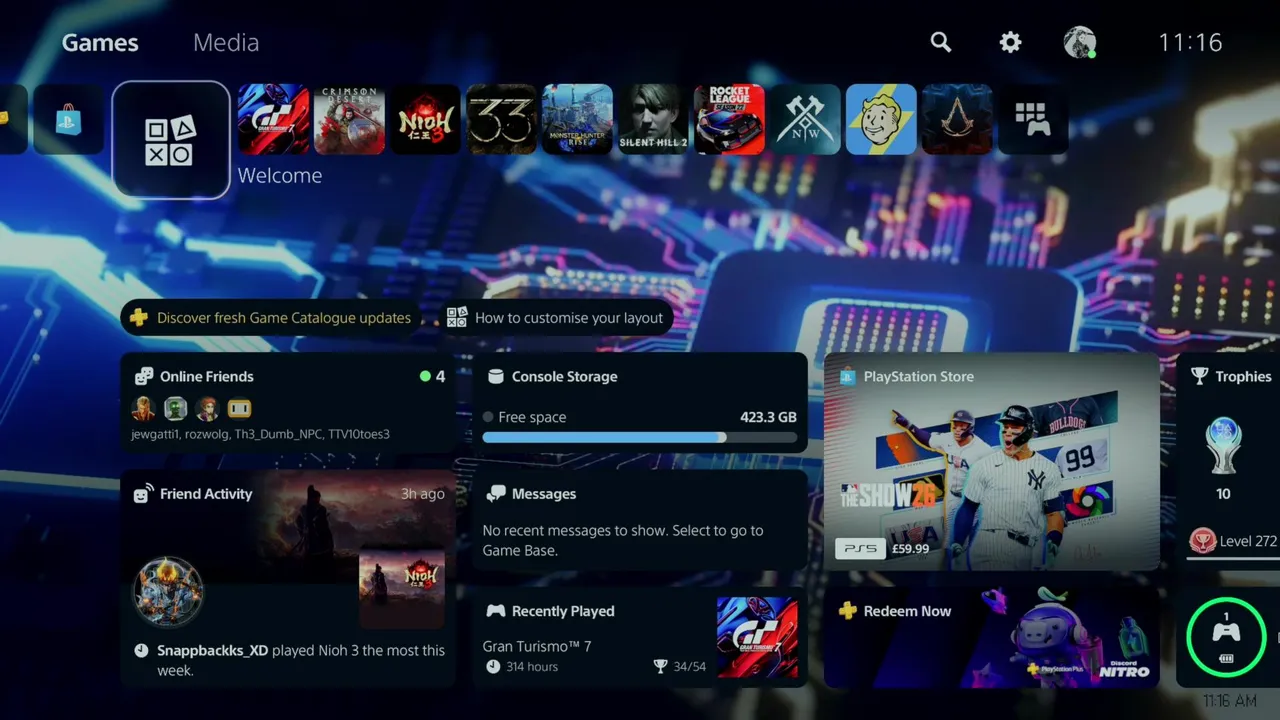Image resolution: width=1280 pixels, height=720 pixels.
Task: Open How to customise your layout
Action: click(x=556, y=318)
